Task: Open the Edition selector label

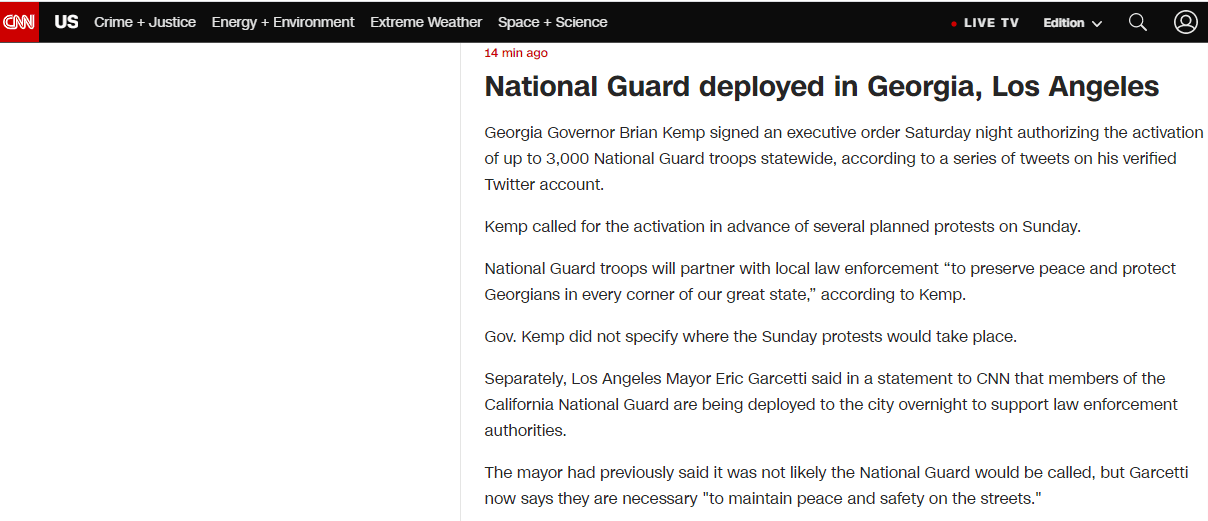Action: [1063, 23]
